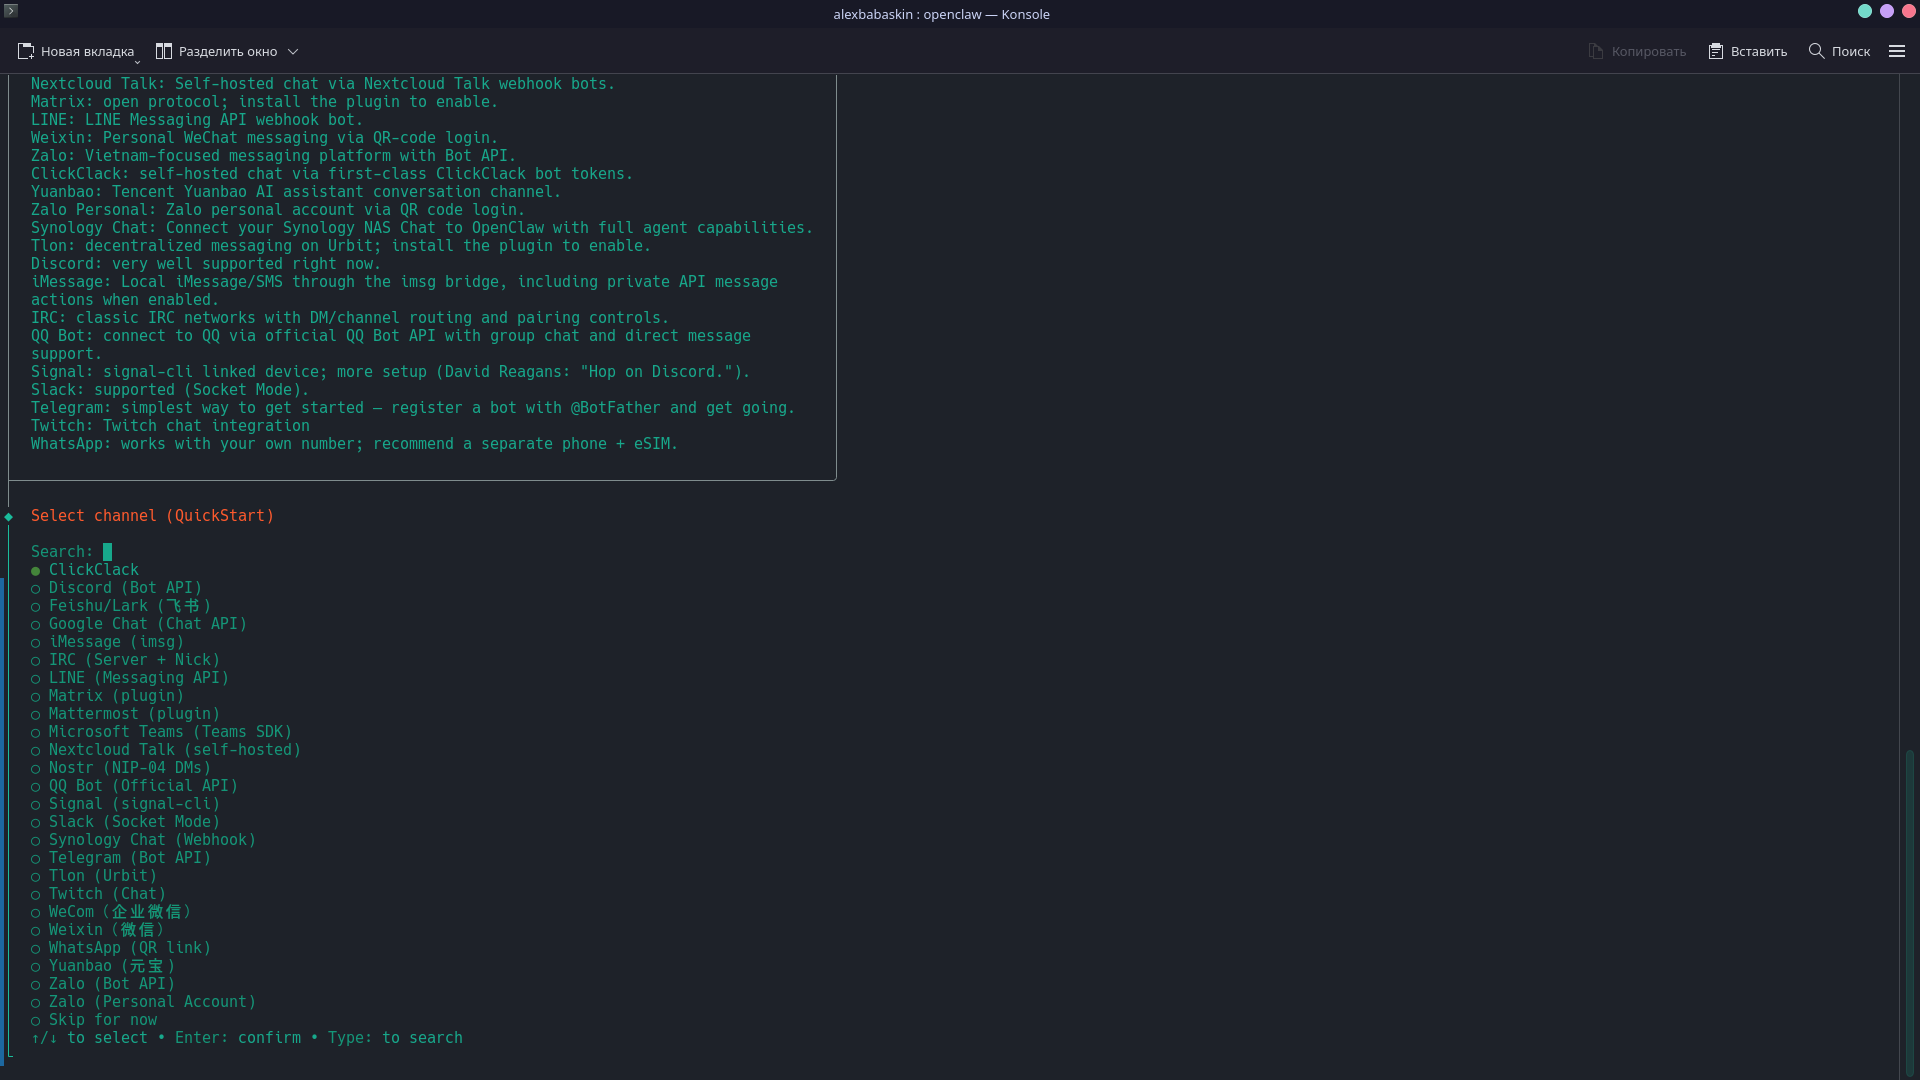Click the copy documents icon
1920x1080 pixels.
coord(1596,51)
